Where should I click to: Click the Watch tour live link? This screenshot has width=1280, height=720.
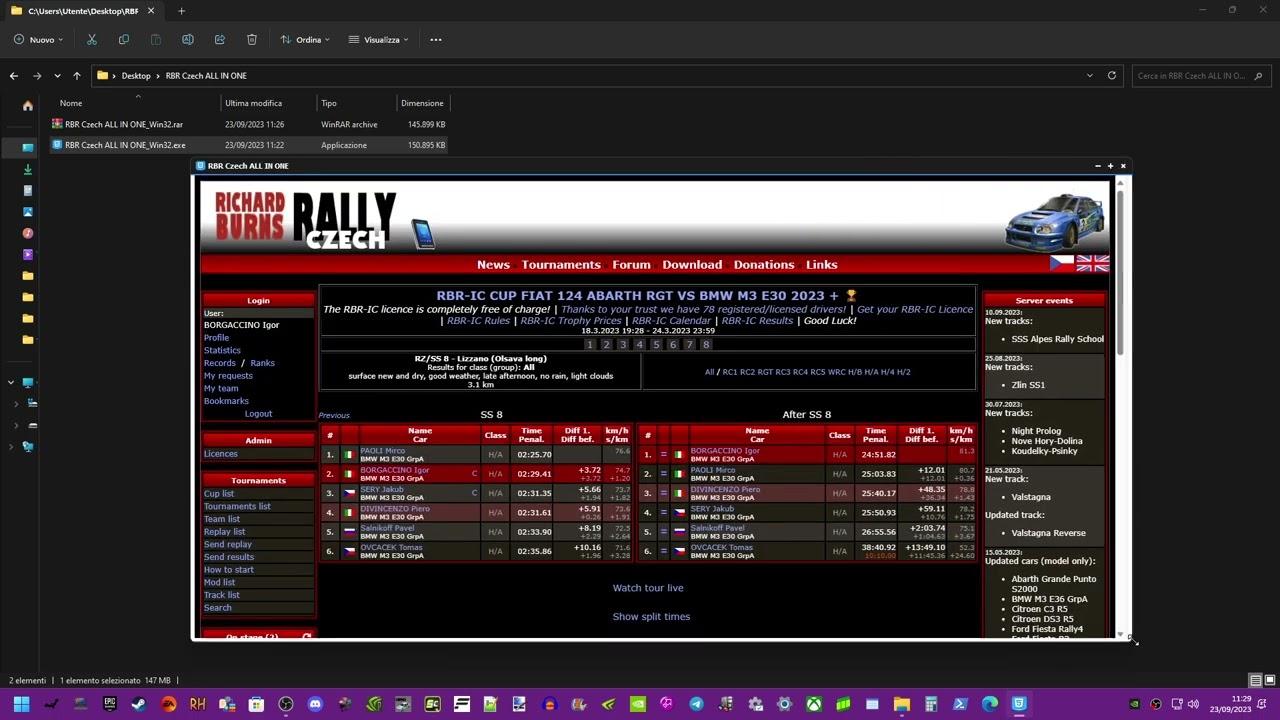(648, 588)
